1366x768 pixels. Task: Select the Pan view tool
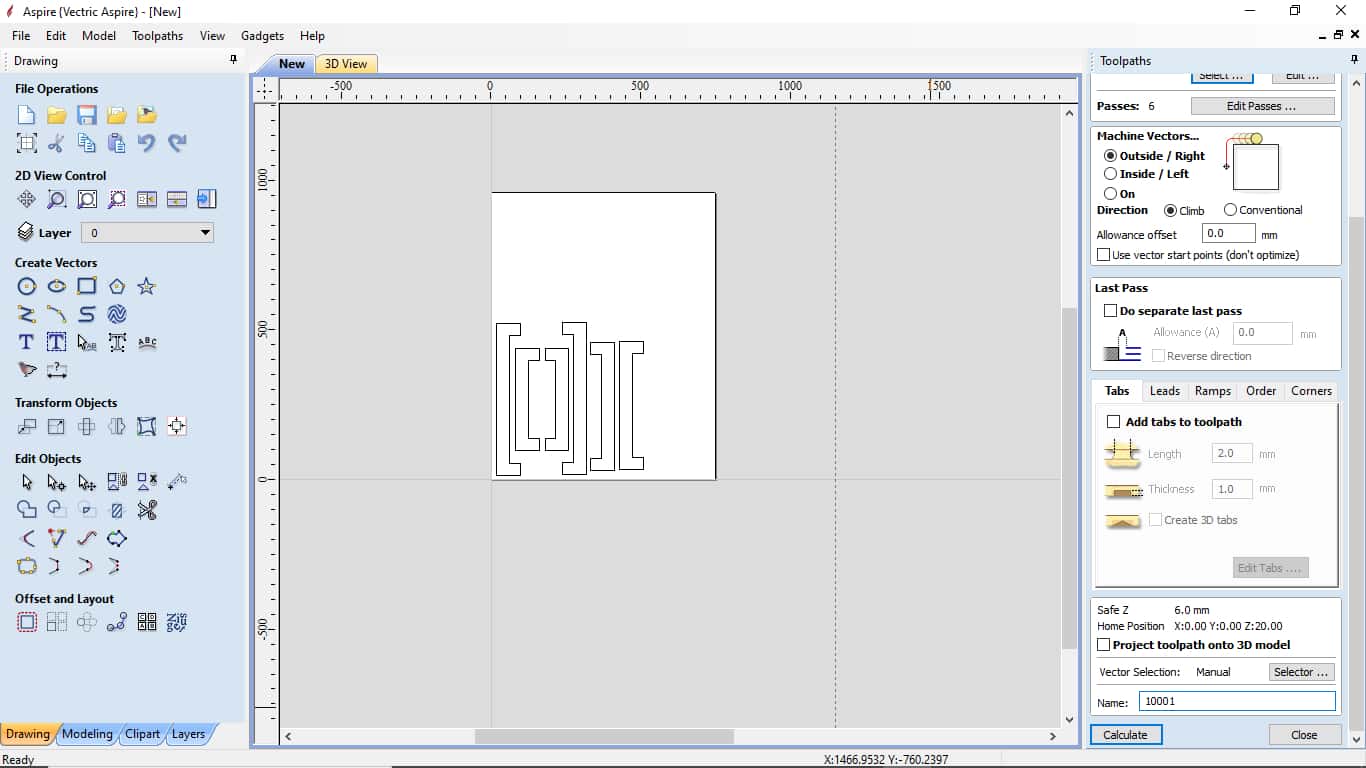27,199
